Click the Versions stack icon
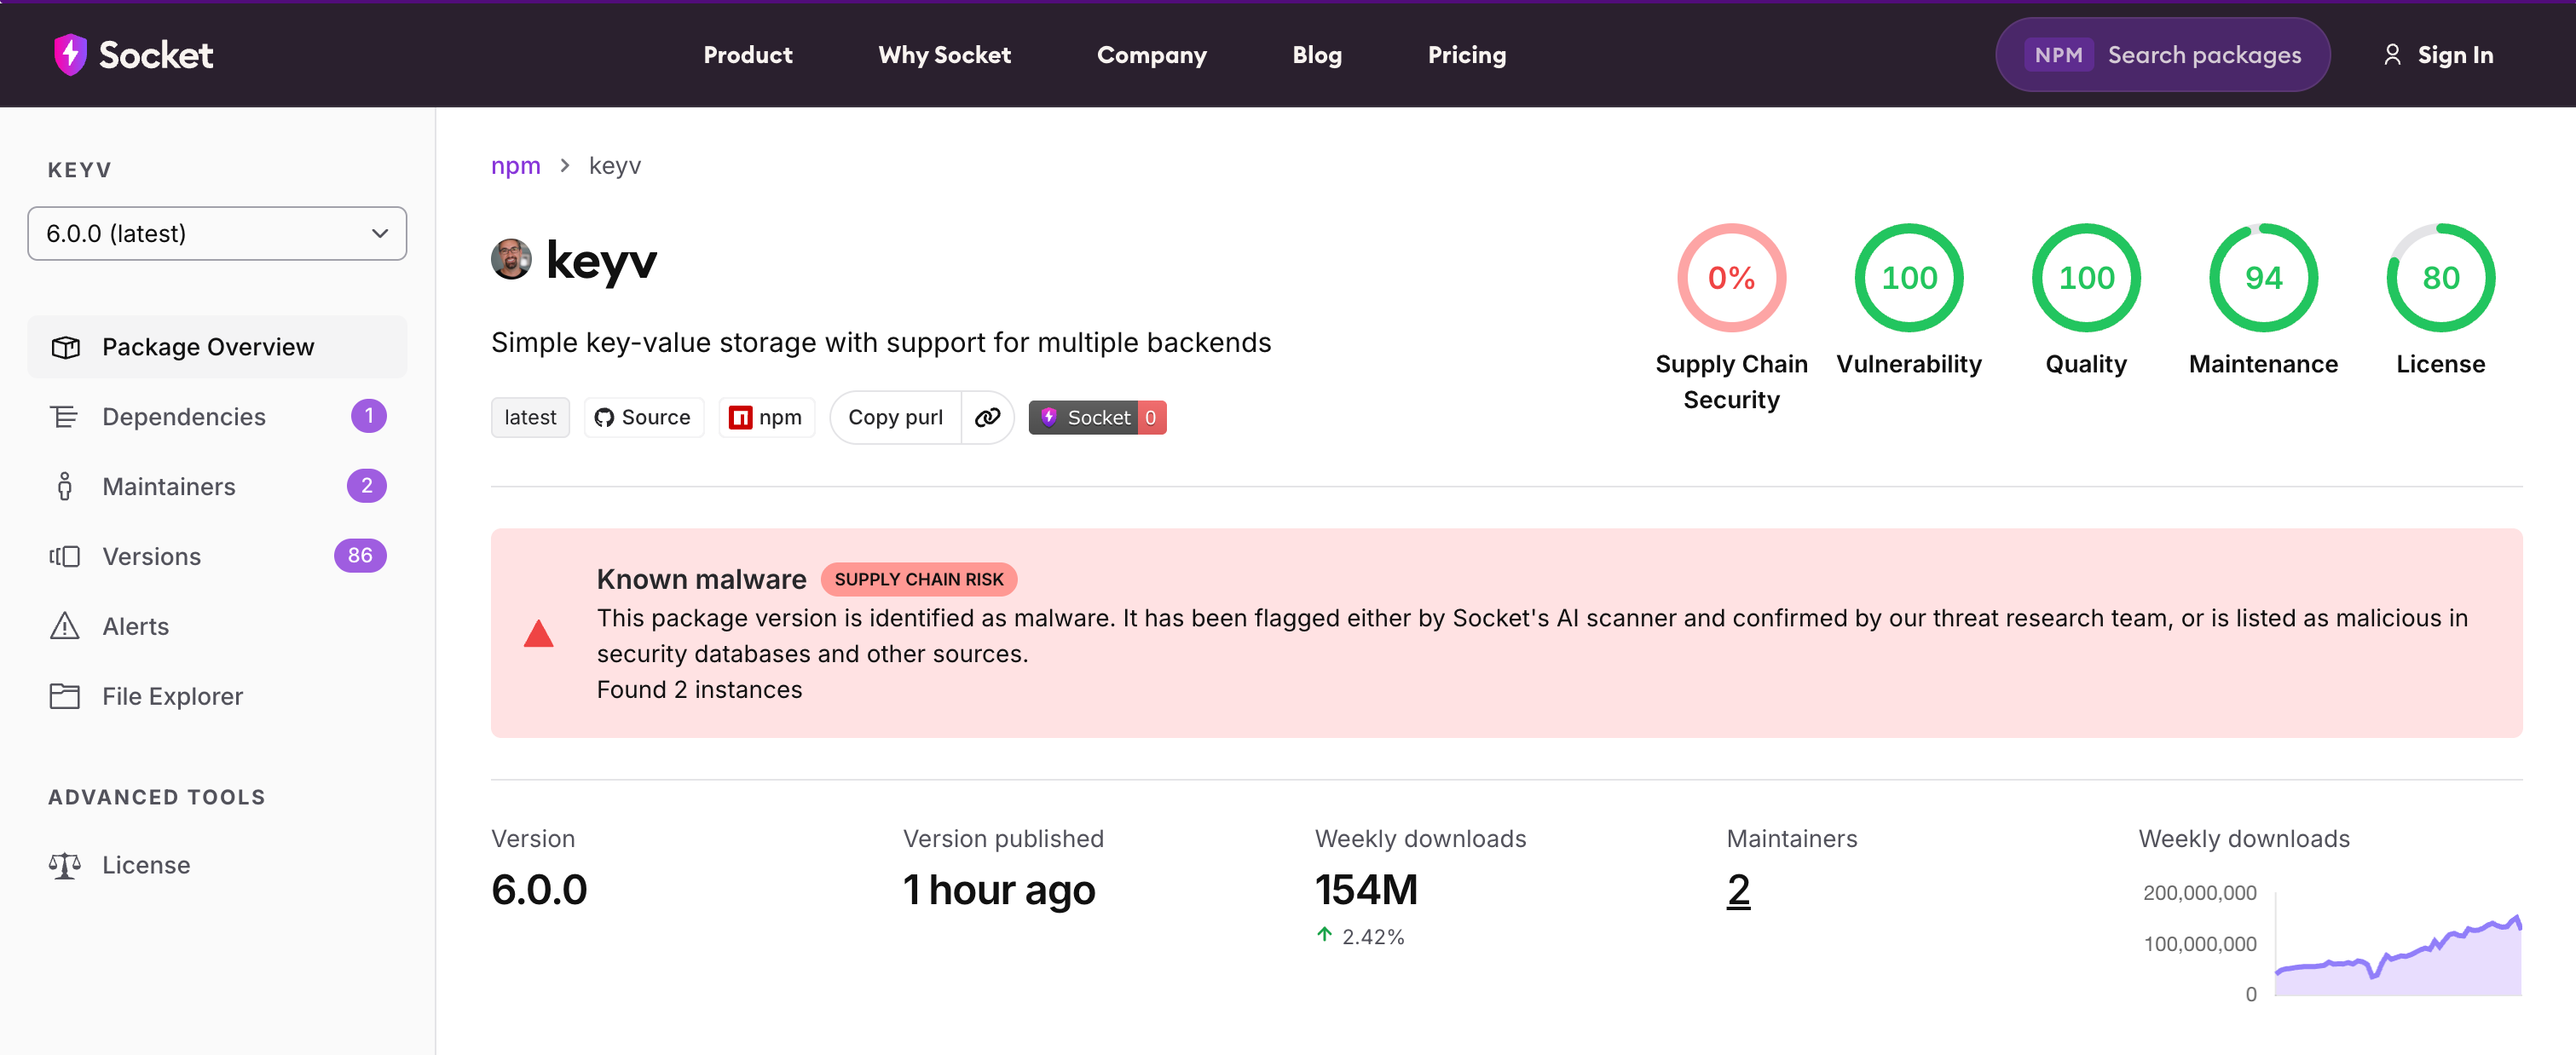 coord(65,556)
